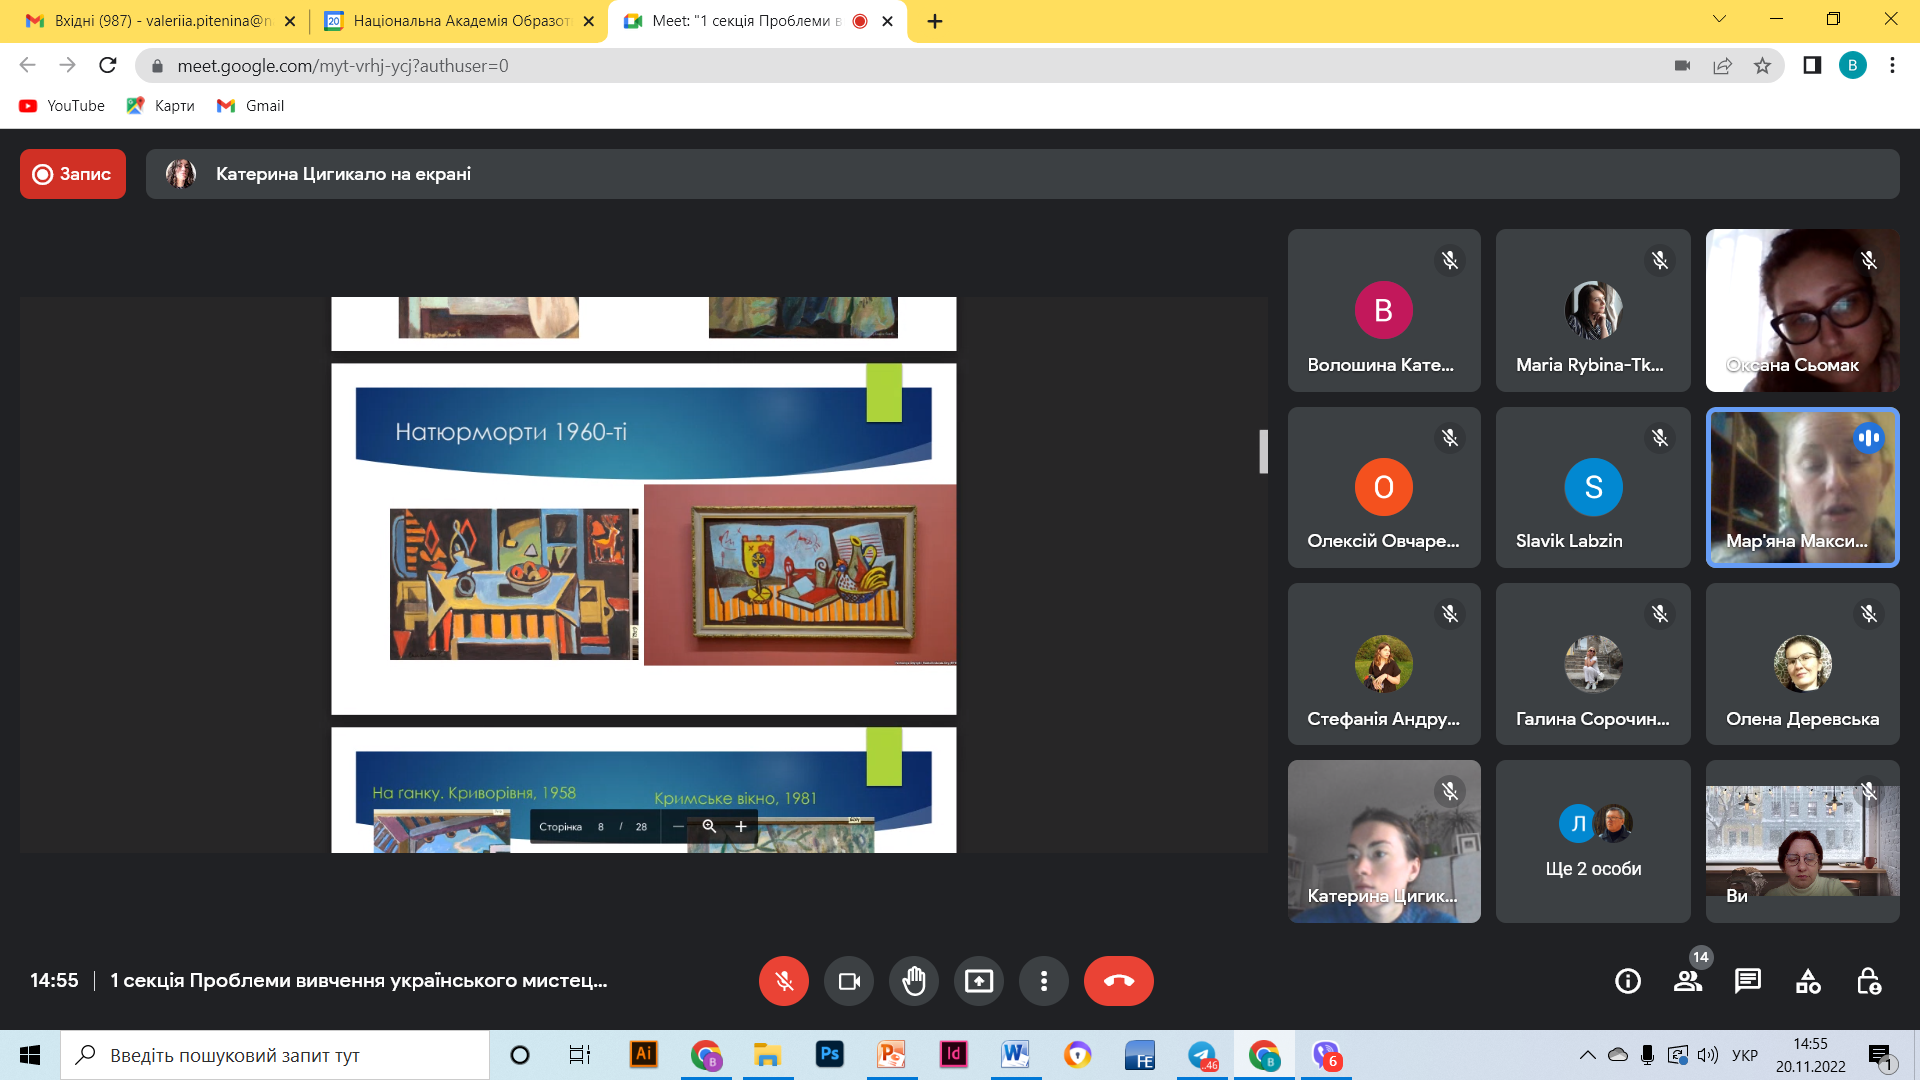This screenshot has width=1920, height=1080.
Task: Click the Windows taskbar search box
Action: click(275, 1055)
